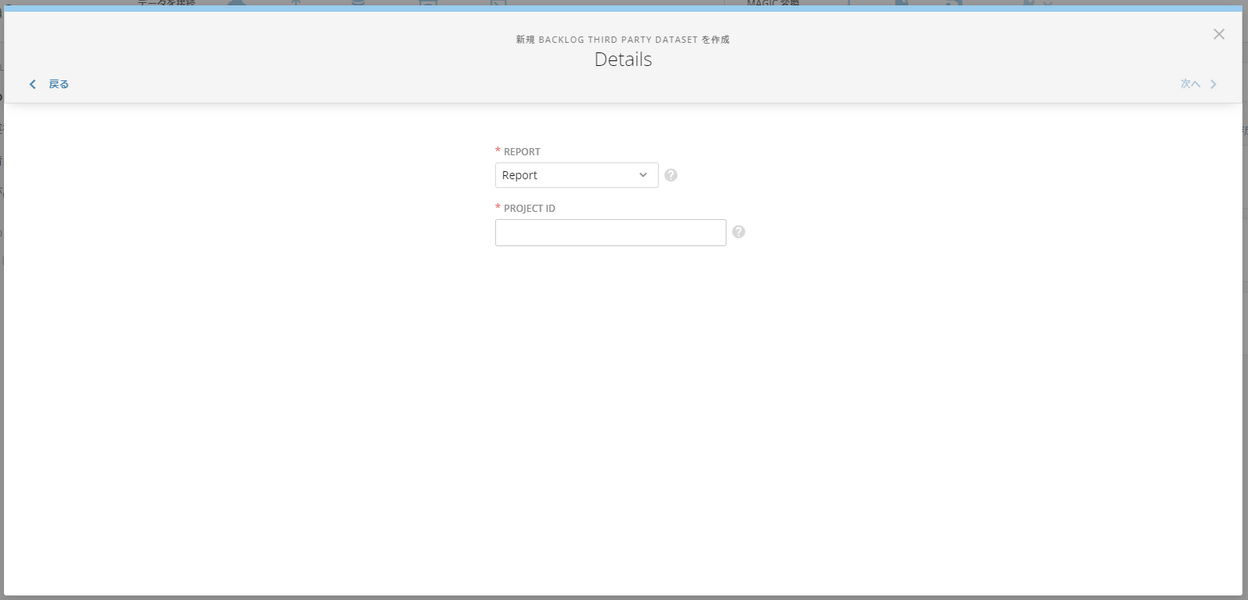This screenshot has width=1248, height=600.
Task: Open the Report dropdown
Action: 576,175
